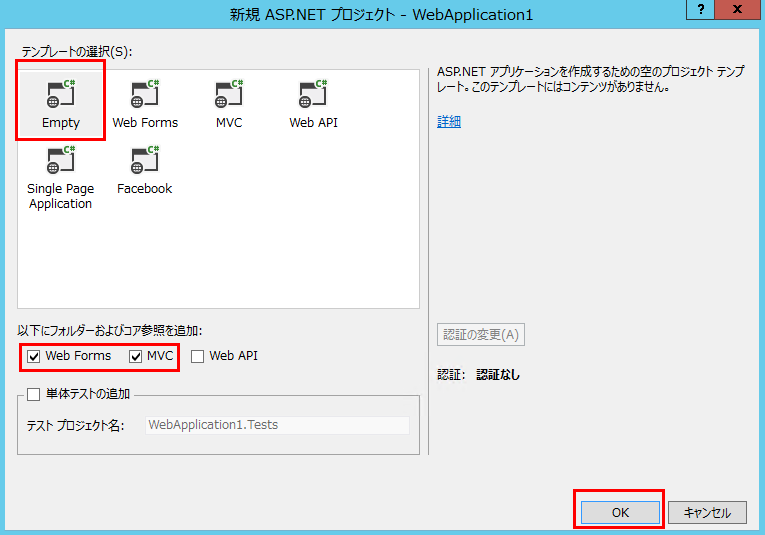The height and width of the screenshot is (535, 765).
Task: Click the テスト プロジェクト名 label
Action: [76, 426]
